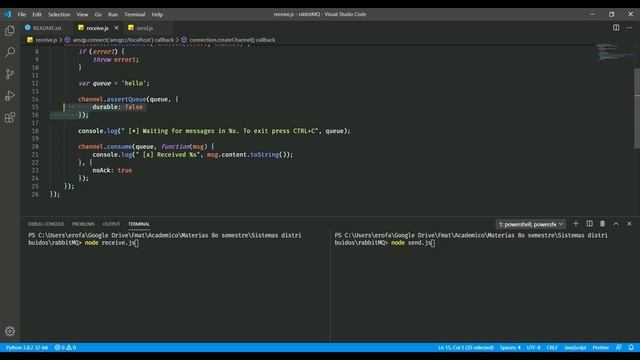The image size is (640, 360).
Task: Click the 'noAck: true' code line
Action: click(112, 170)
